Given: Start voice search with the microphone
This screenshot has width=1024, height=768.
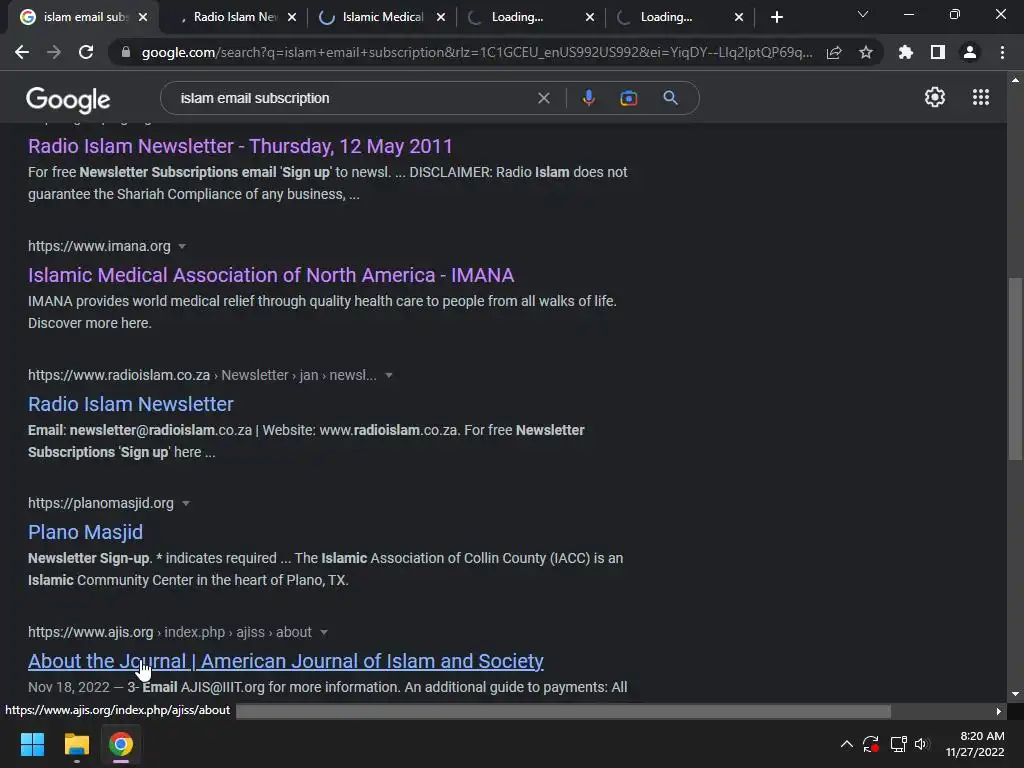Looking at the screenshot, I should tap(588, 98).
